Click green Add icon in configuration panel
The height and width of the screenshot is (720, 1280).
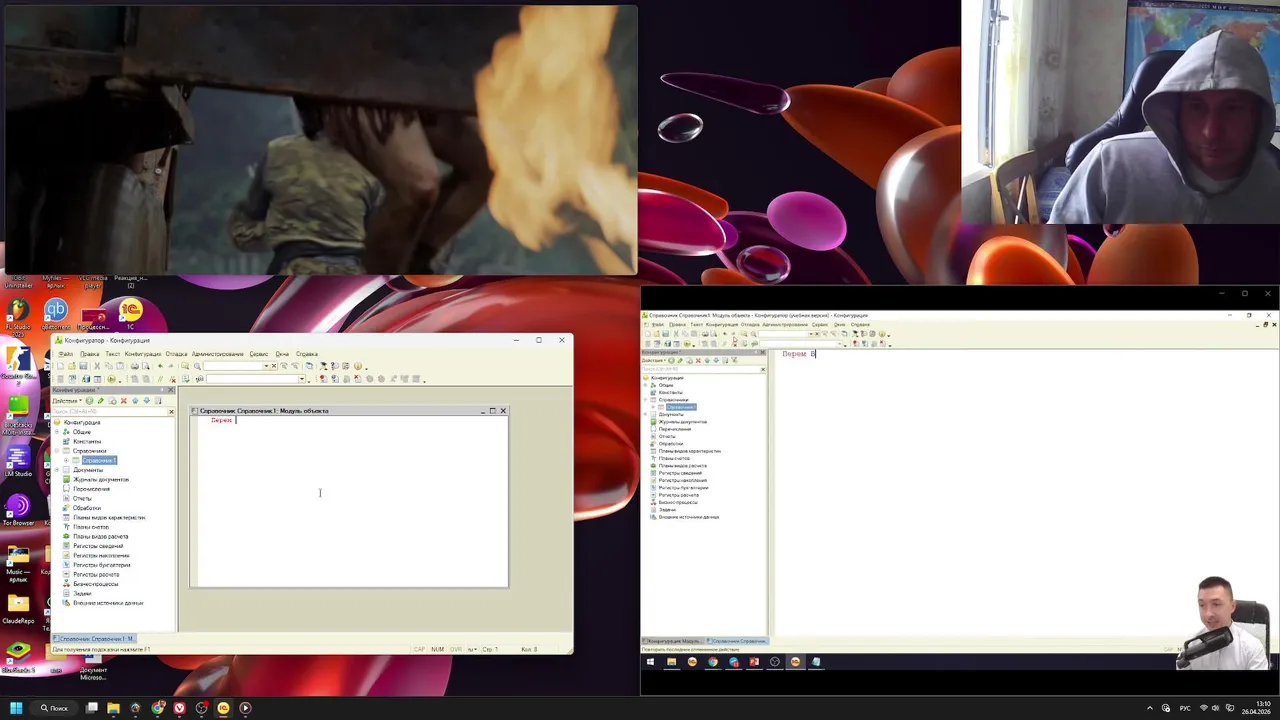tap(89, 401)
